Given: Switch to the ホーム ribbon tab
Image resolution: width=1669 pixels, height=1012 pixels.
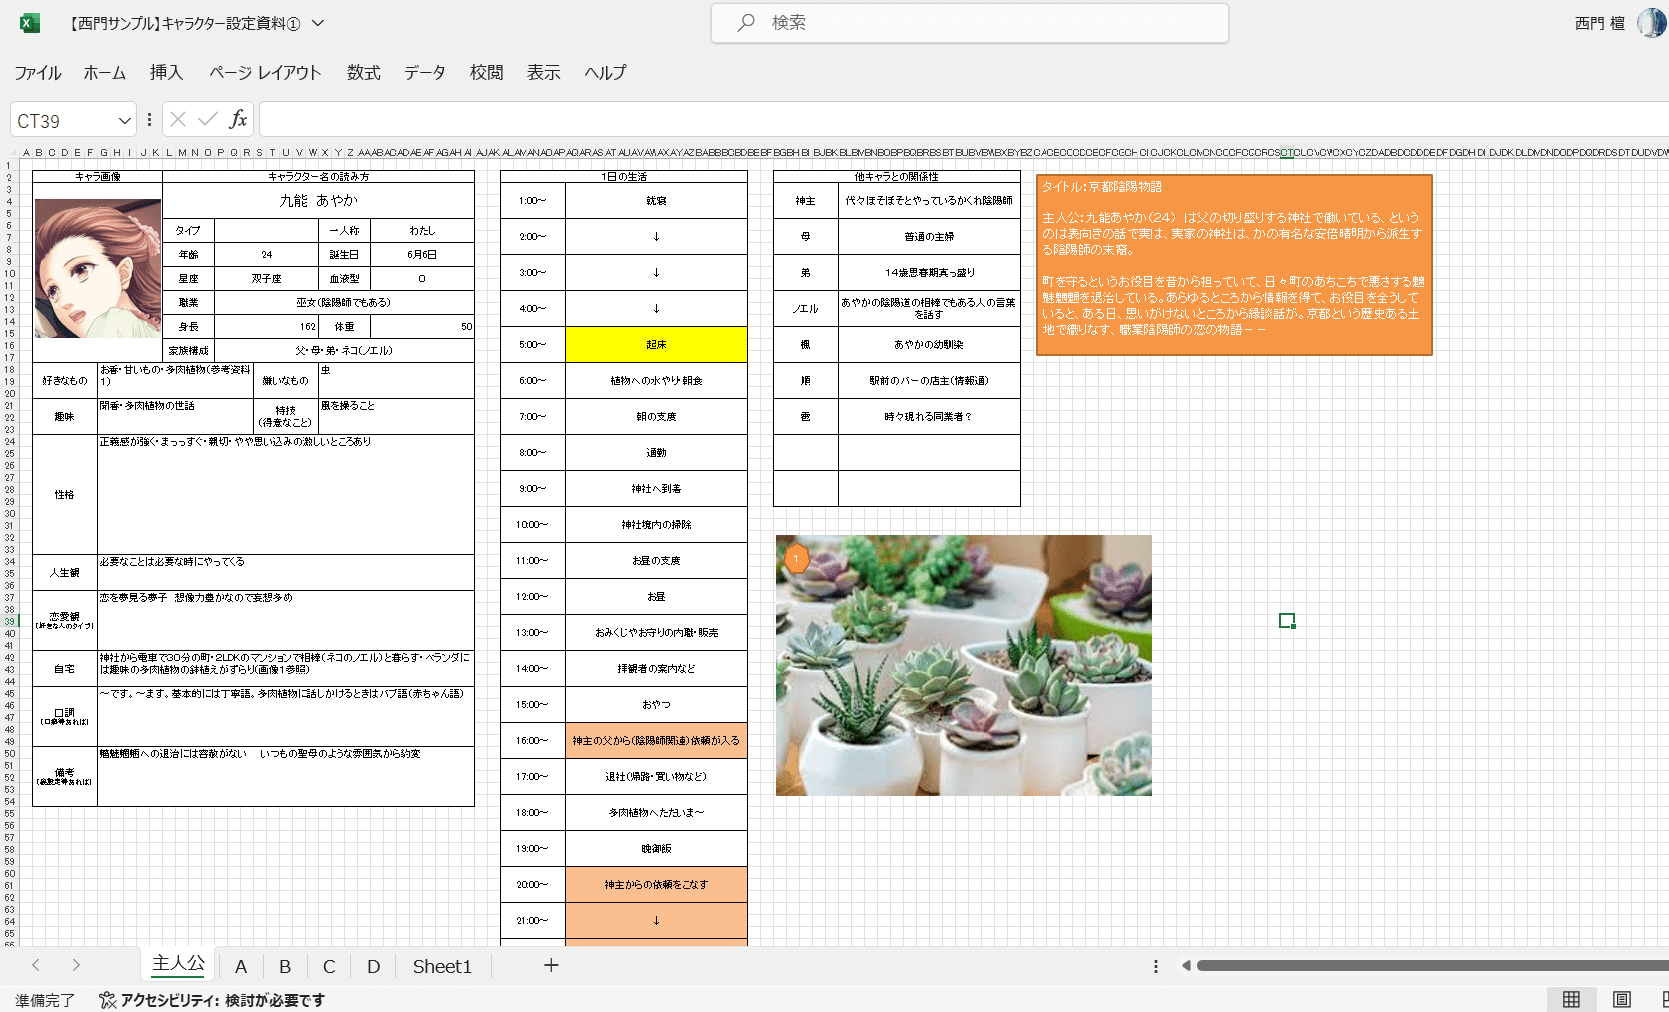Looking at the screenshot, I should (105, 73).
